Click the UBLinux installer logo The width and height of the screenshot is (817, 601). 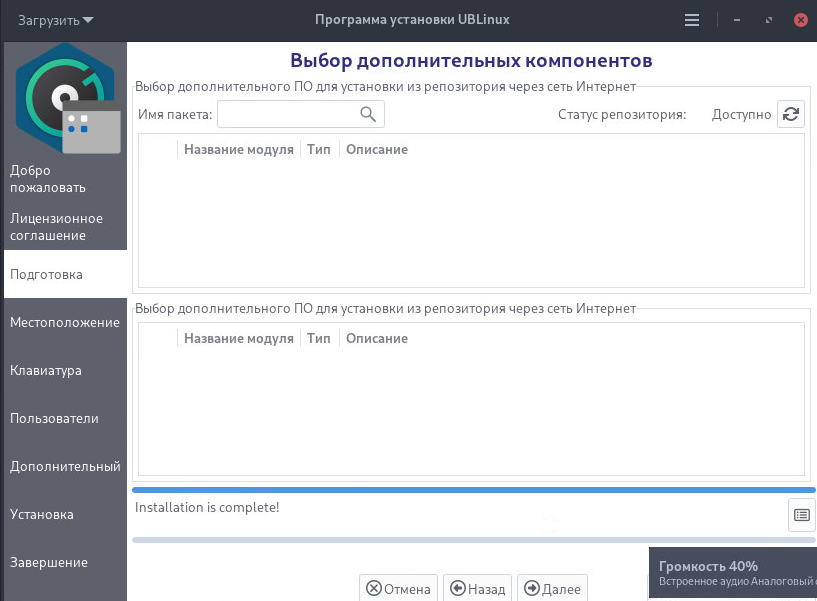66,97
